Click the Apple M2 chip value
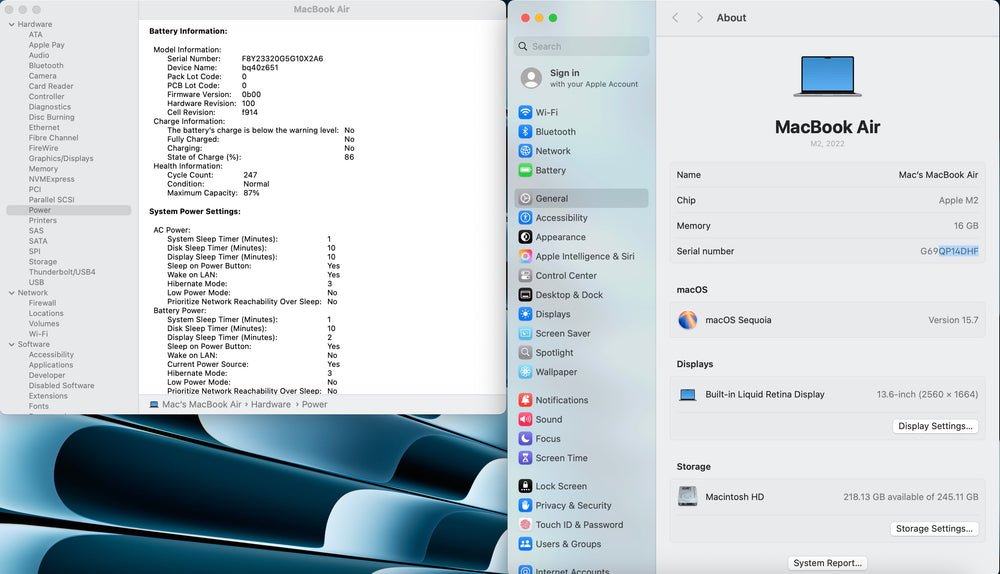 point(958,200)
